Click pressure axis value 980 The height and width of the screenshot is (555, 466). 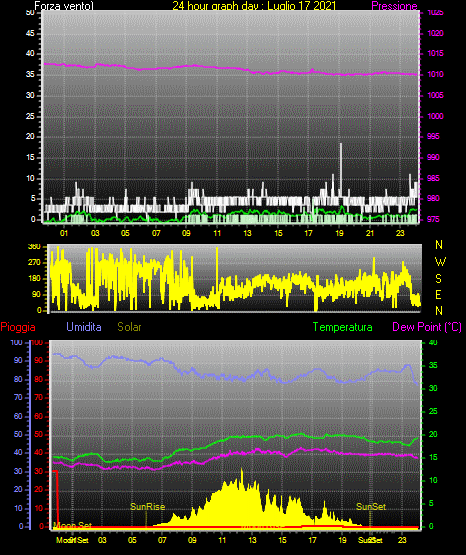(x=433, y=198)
